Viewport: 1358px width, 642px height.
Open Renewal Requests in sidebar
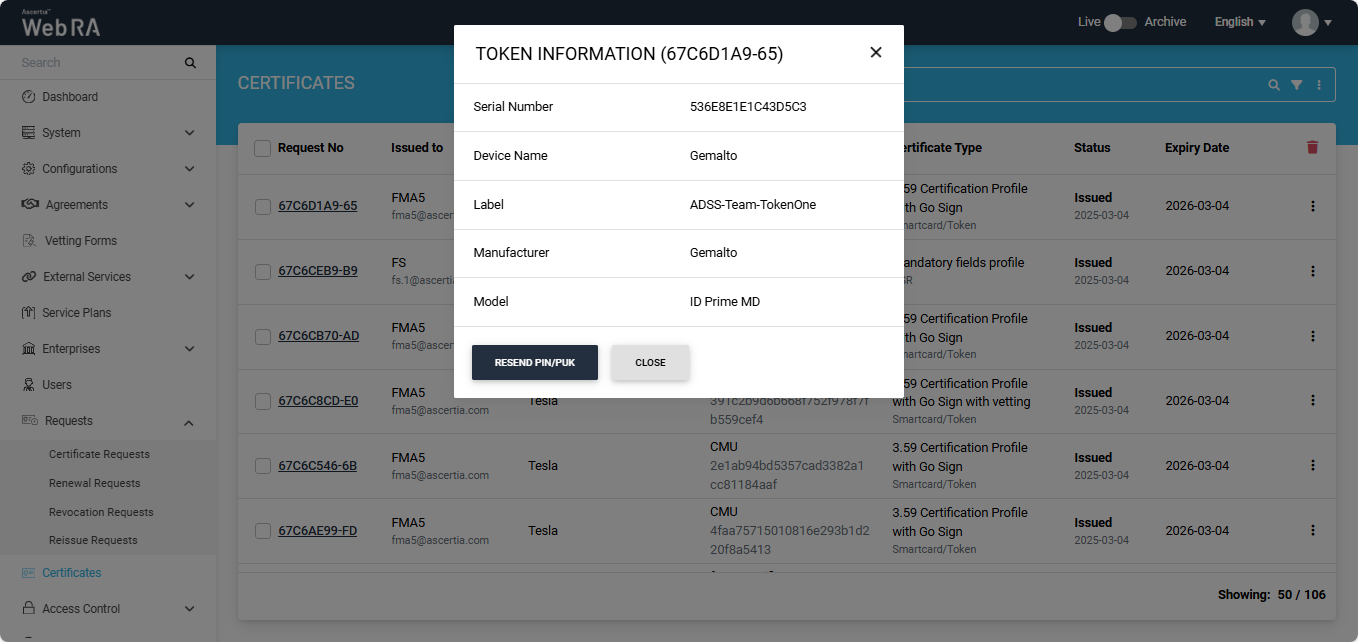point(95,483)
